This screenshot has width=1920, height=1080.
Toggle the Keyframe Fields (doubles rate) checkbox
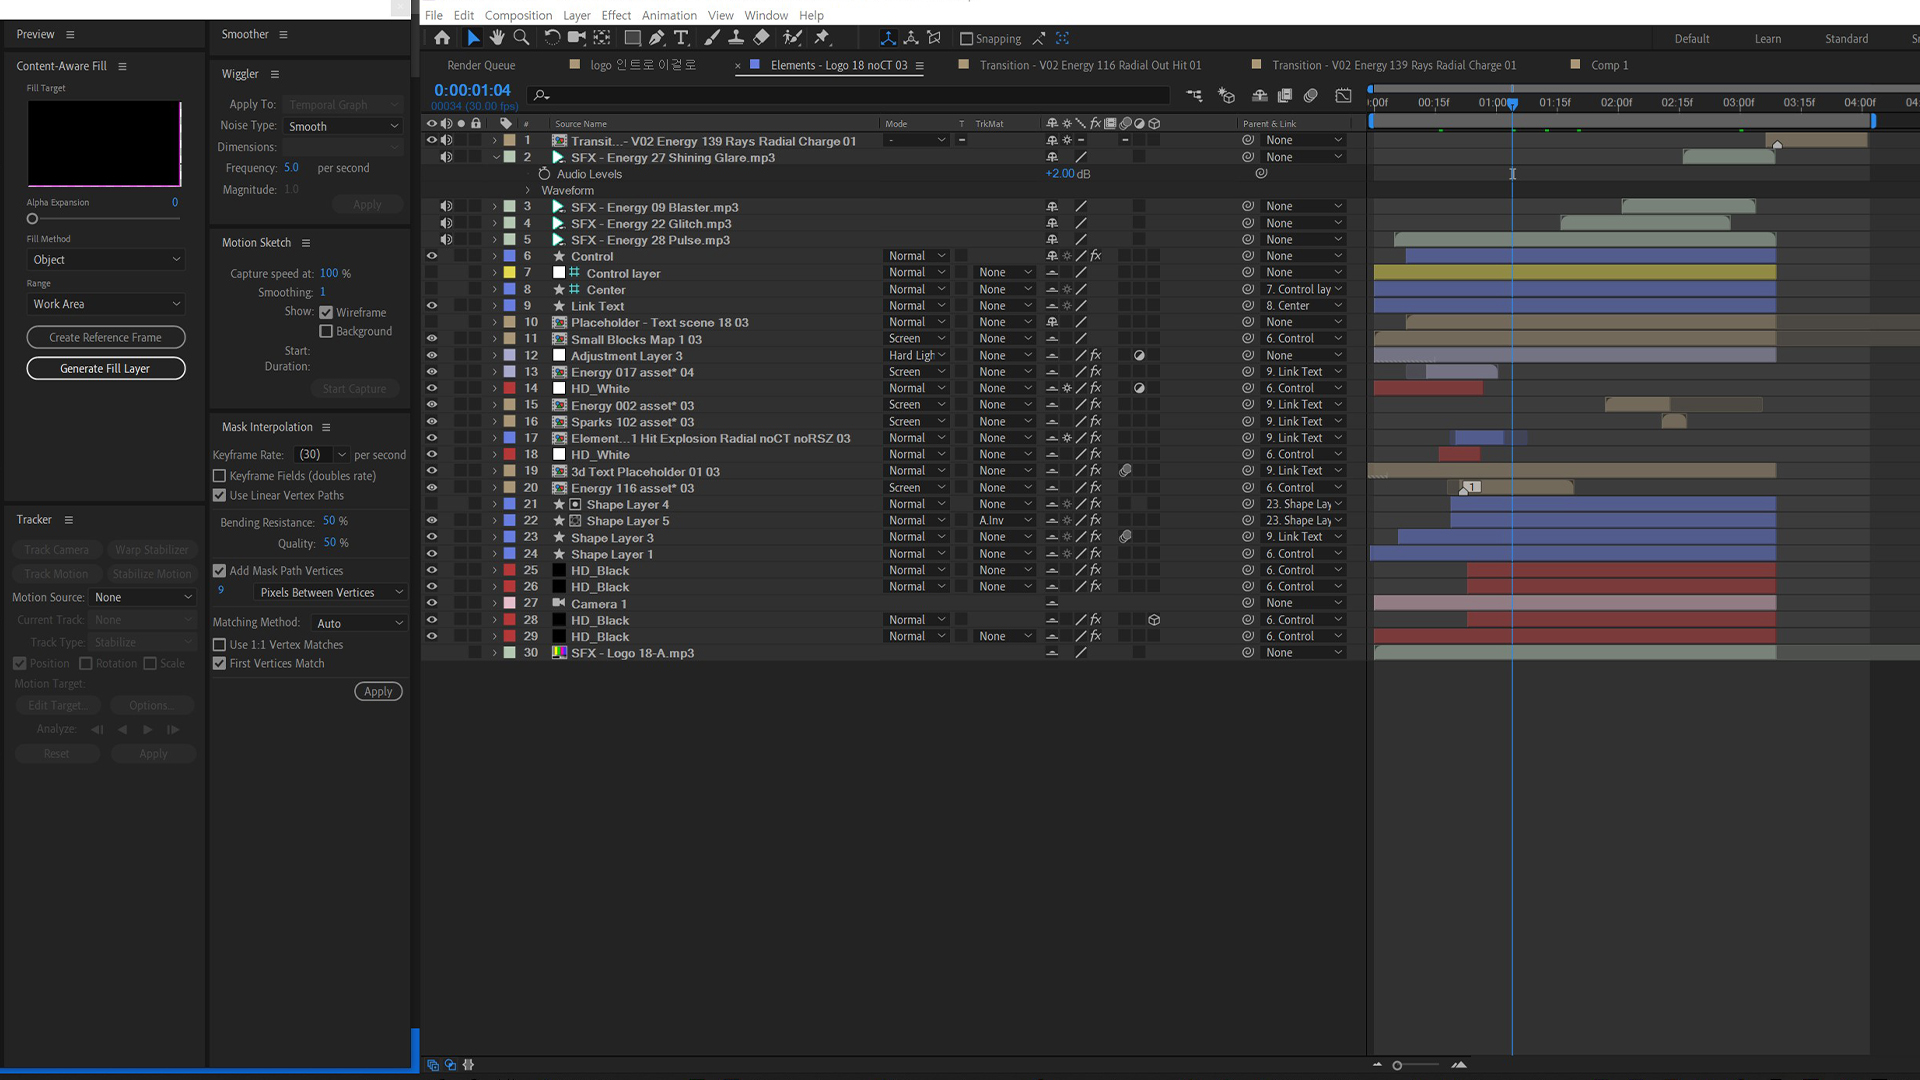(219, 476)
